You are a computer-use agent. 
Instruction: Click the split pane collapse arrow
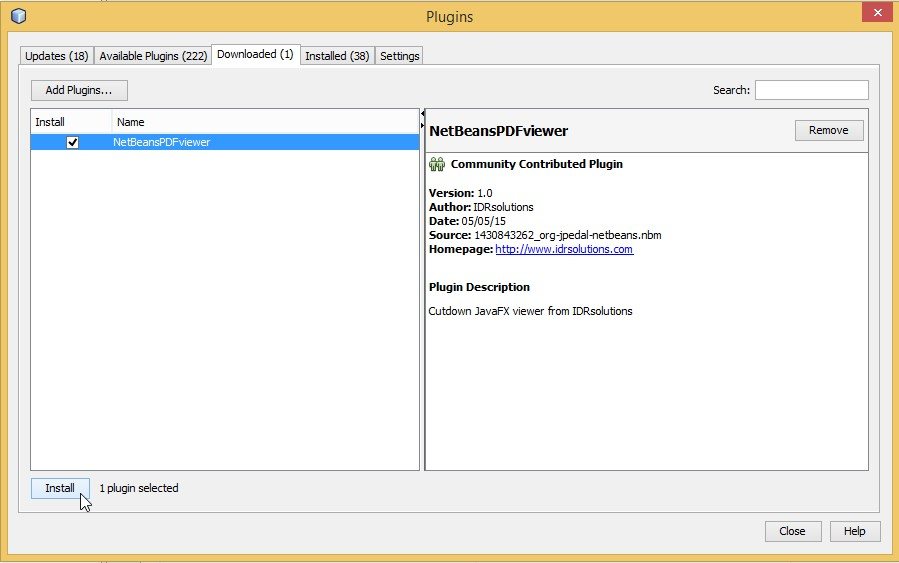coord(422,113)
